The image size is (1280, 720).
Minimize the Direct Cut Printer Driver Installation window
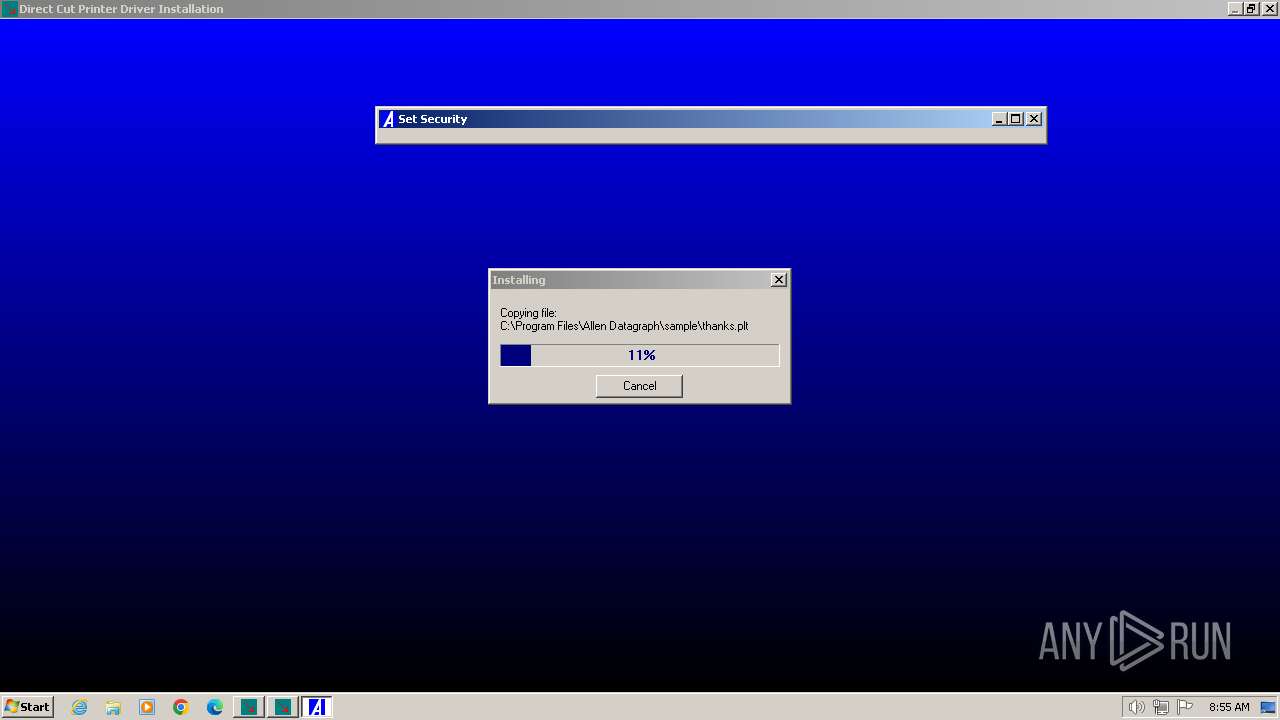(1235, 9)
